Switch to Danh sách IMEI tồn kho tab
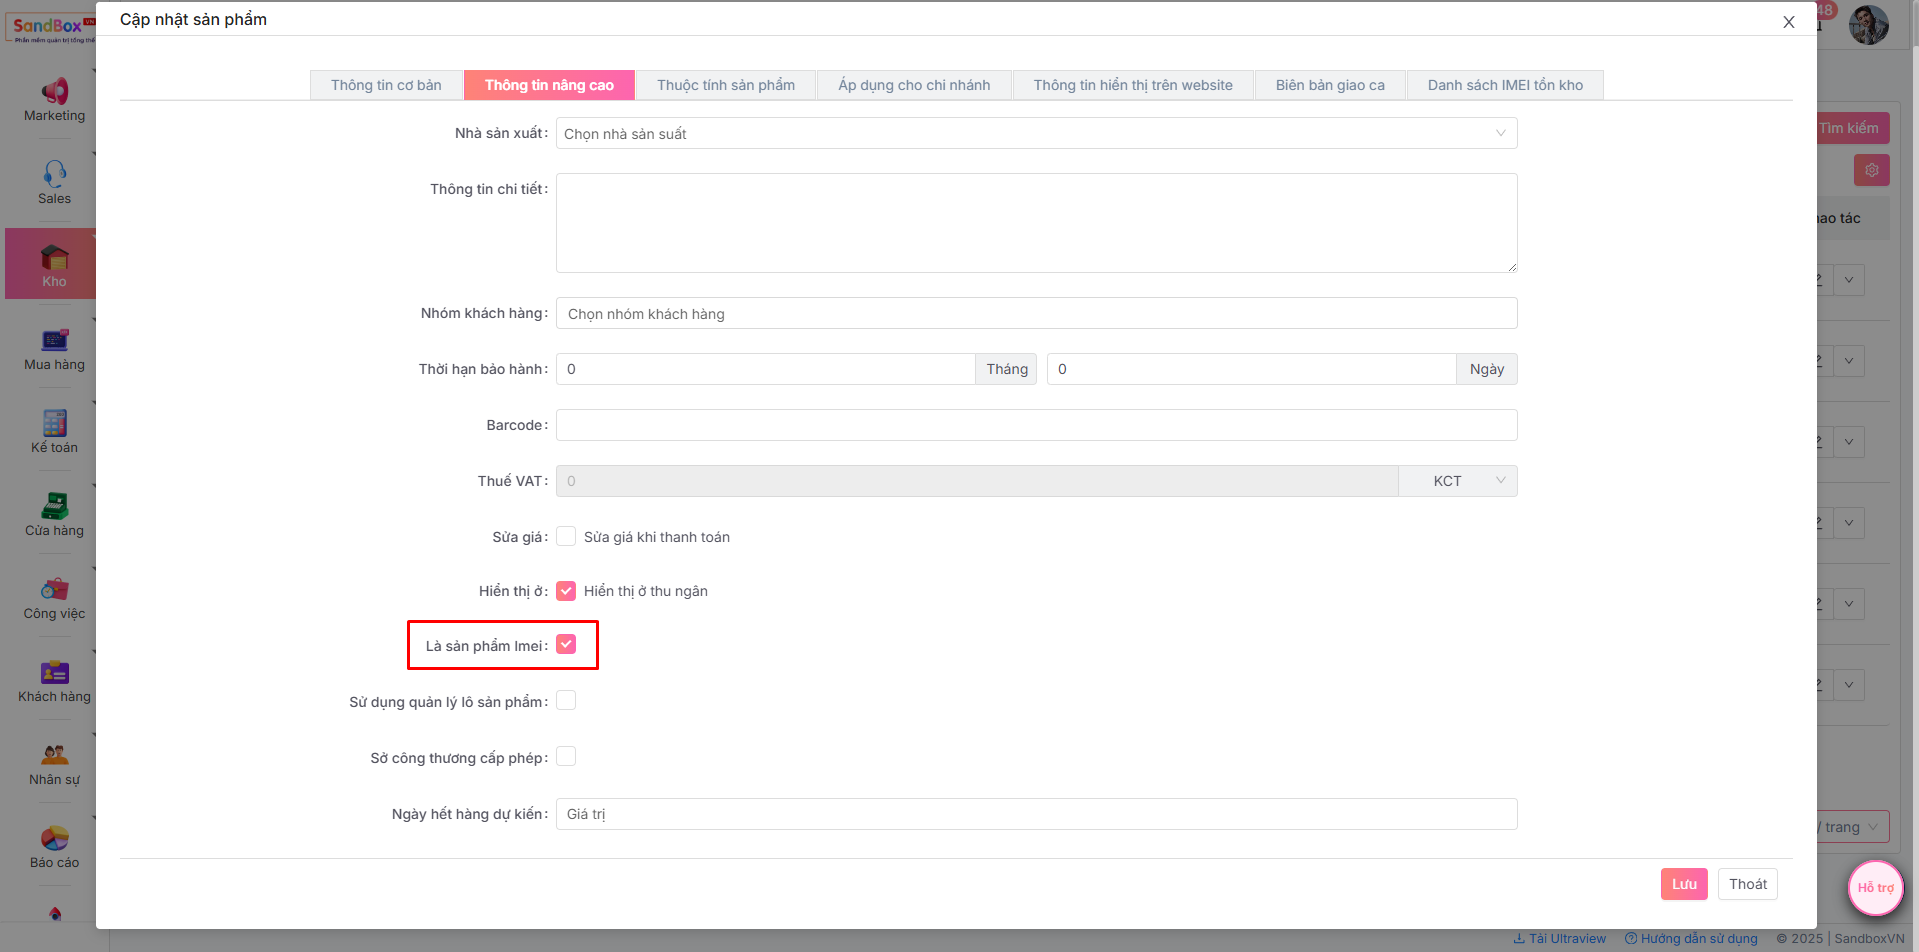The height and width of the screenshot is (952, 1919). (1504, 85)
